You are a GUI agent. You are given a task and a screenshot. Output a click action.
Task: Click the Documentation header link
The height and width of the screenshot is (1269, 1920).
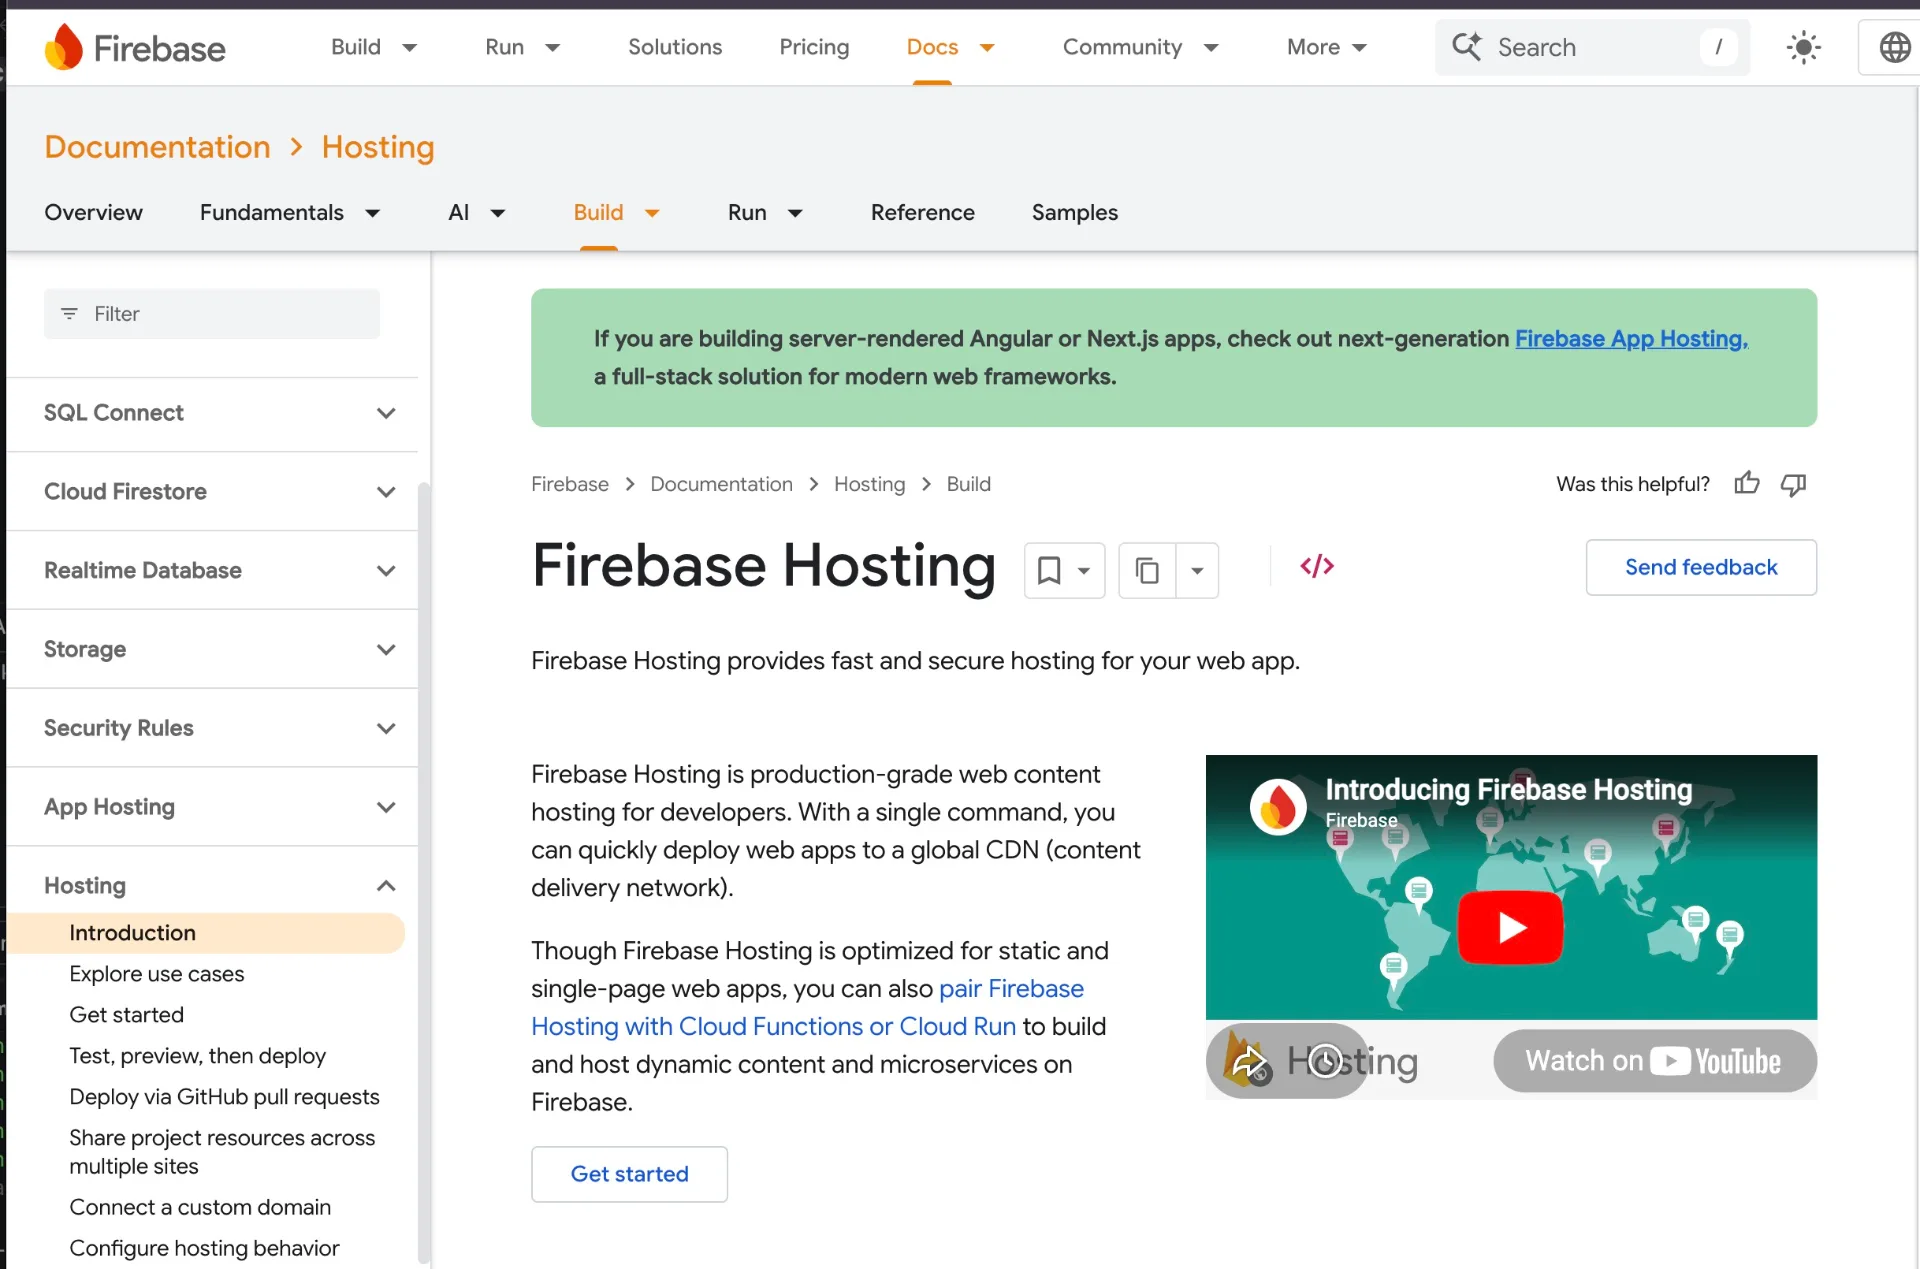tap(157, 147)
